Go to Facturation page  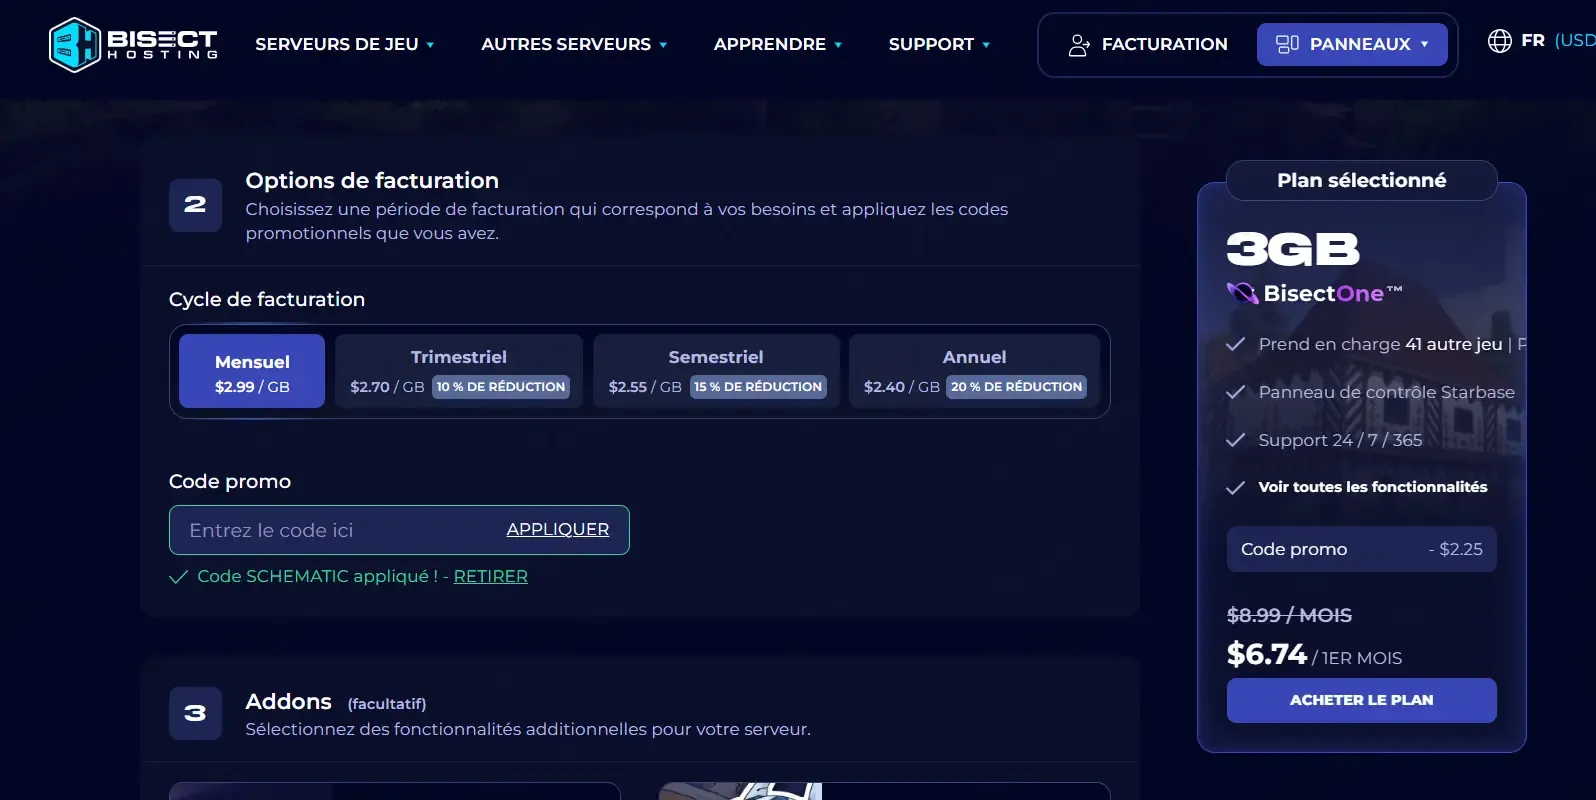tap(1148, 44)
